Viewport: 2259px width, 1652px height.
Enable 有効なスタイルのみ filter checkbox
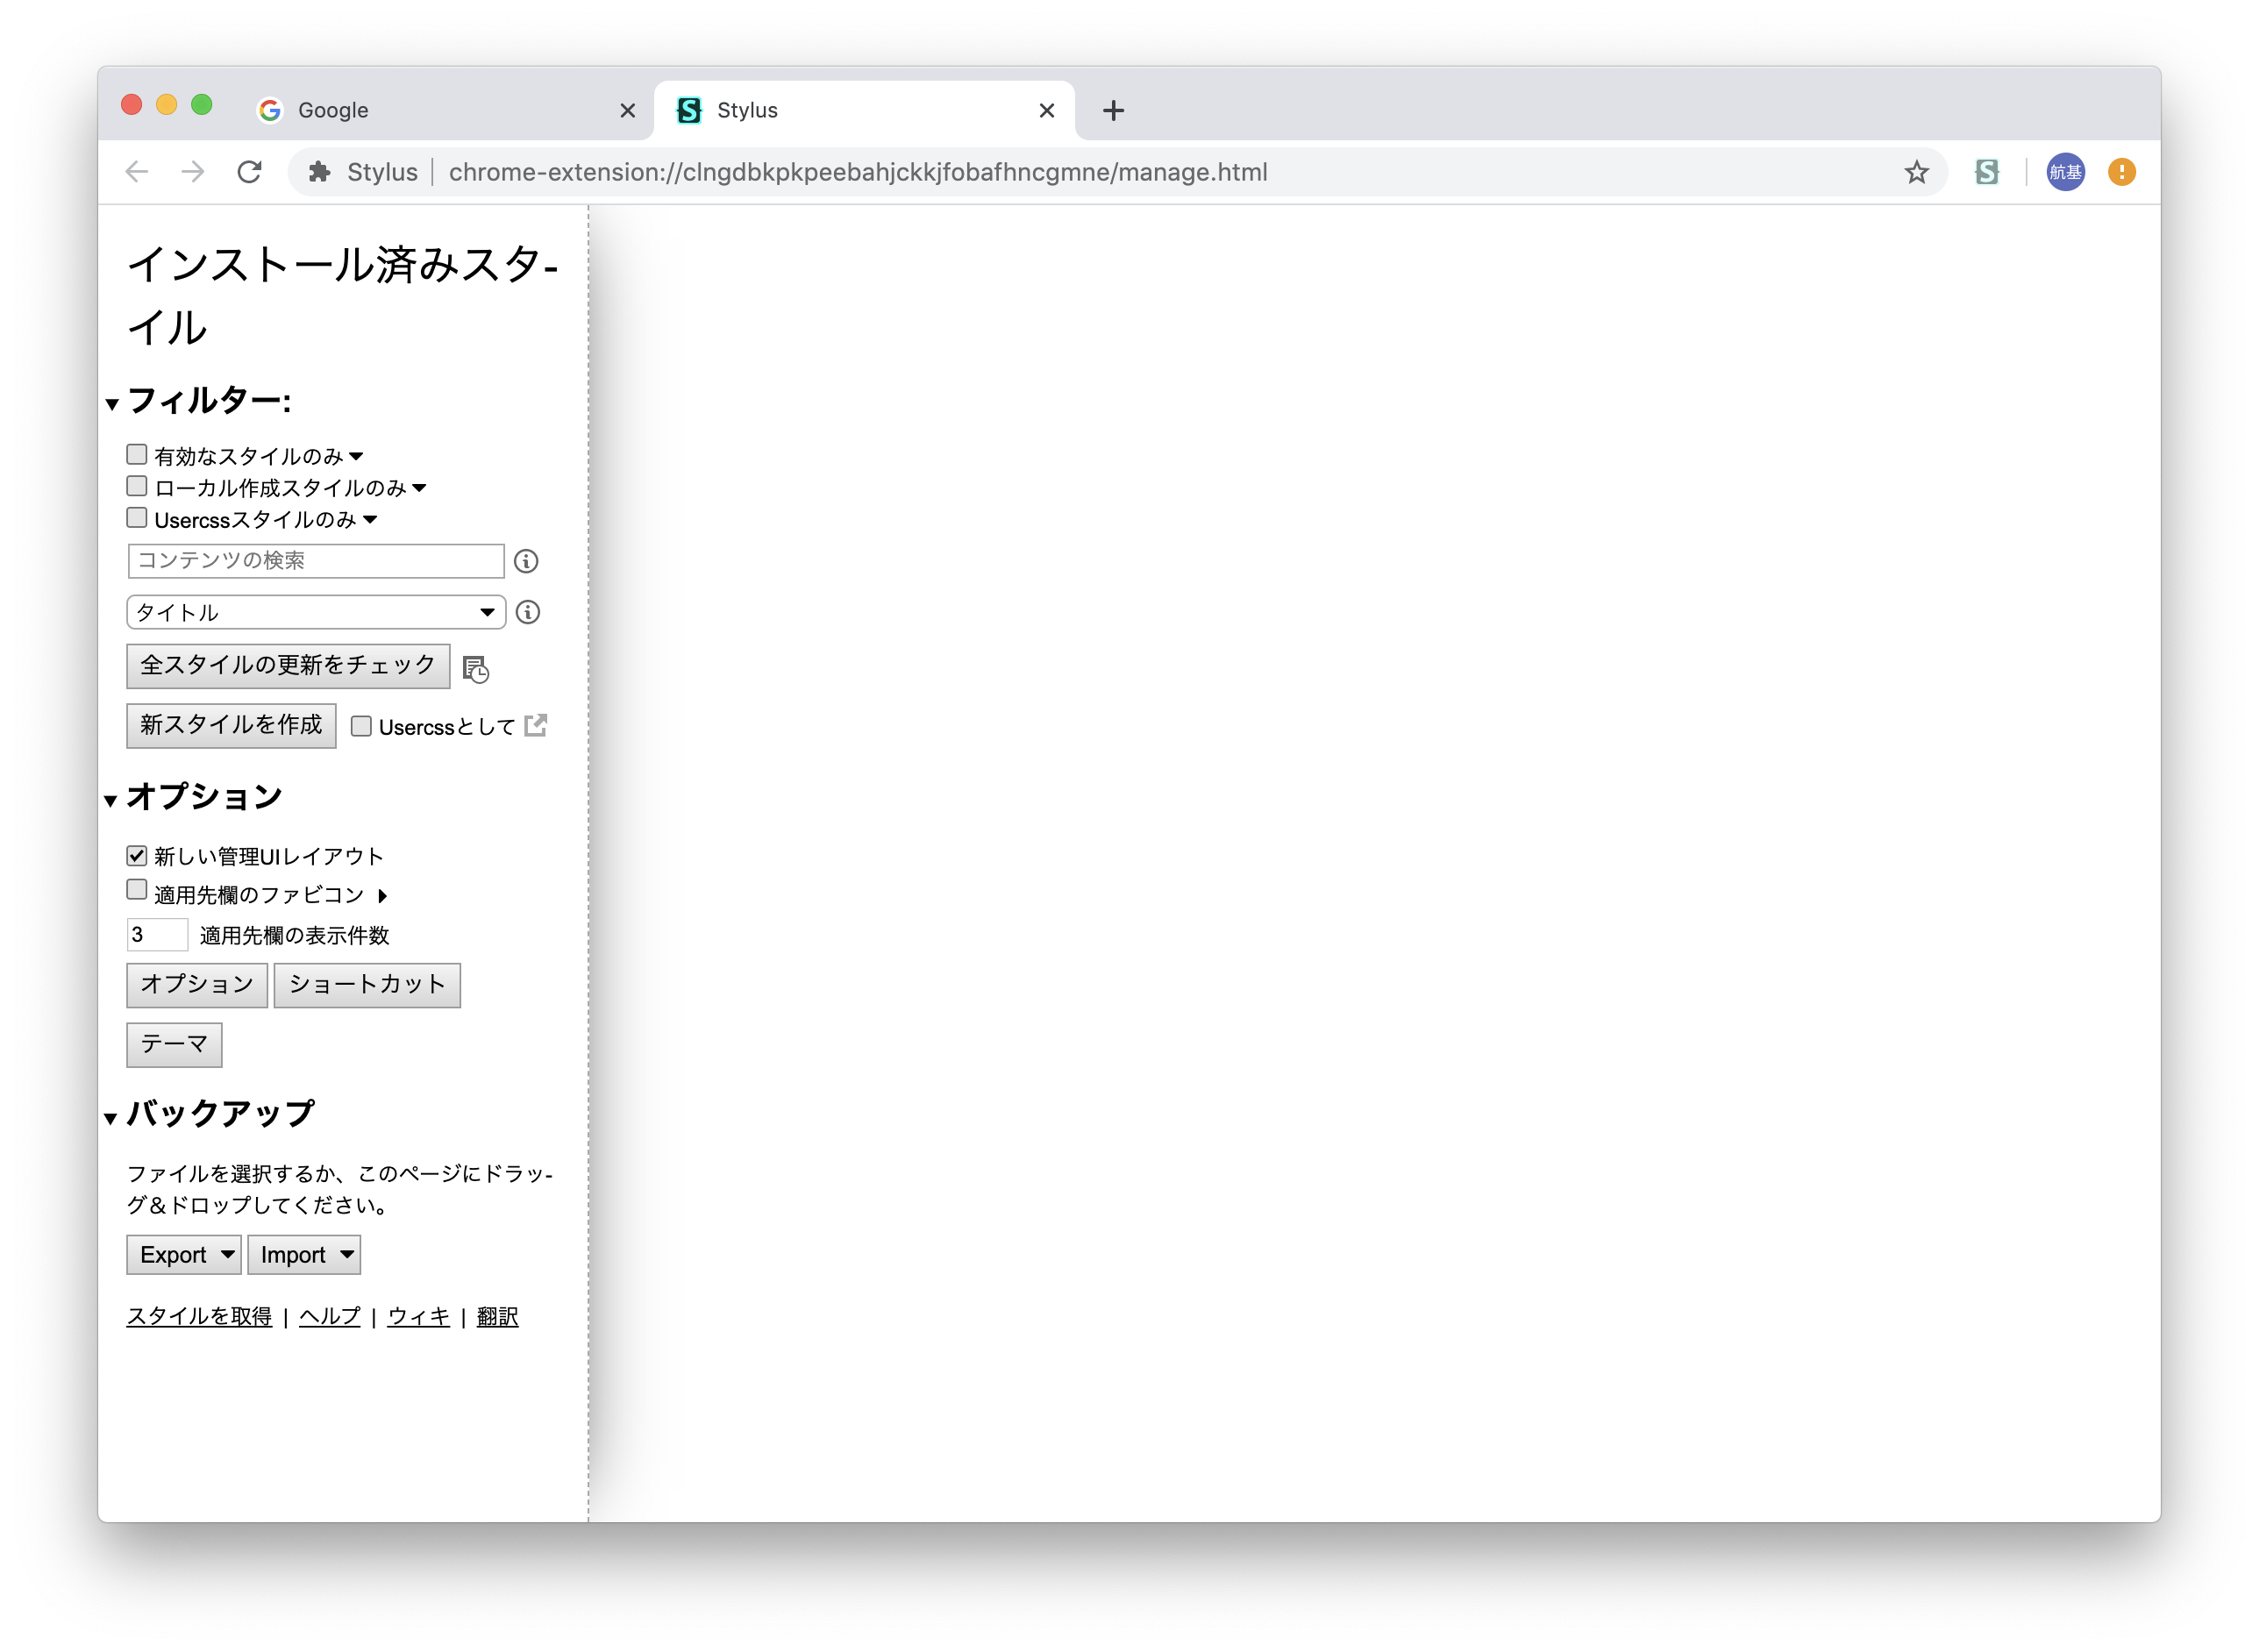click(137, 455)
